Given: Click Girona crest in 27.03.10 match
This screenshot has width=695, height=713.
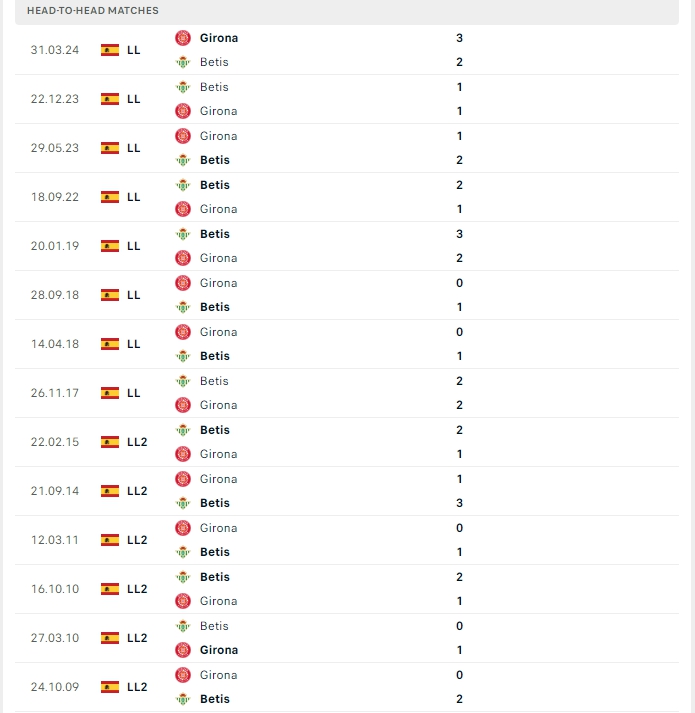Looking at the screenshot, I should click(183, 650).
